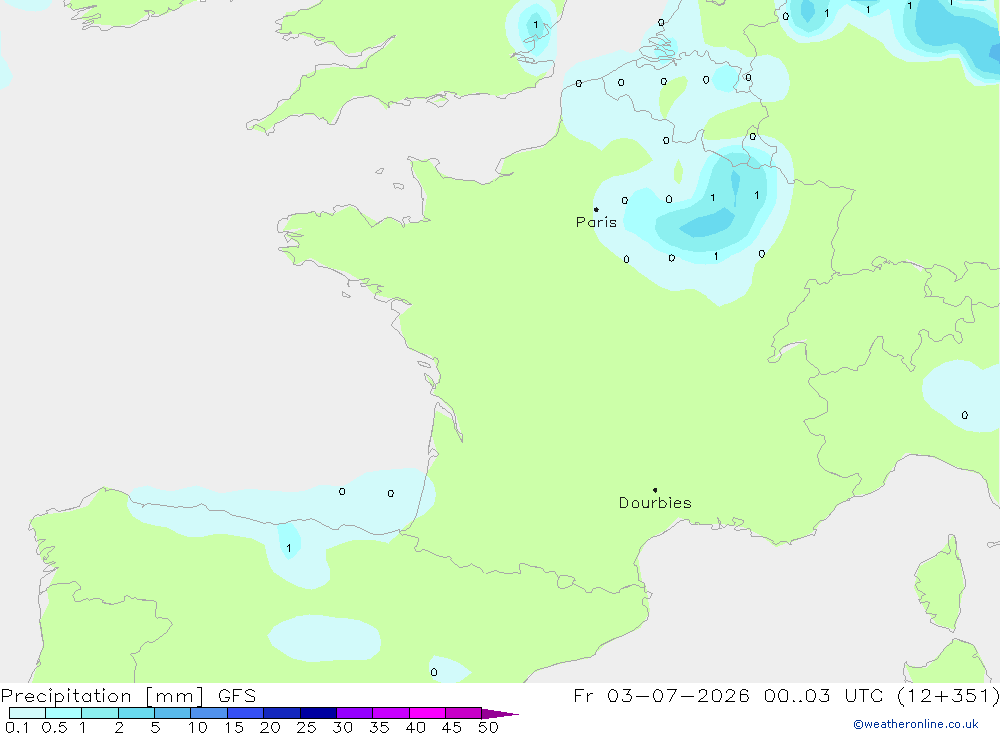This screenshot has height=733, width=1000.
Task: Click the above-50 arrow tip of legend
Action: [x=500, y=713]
